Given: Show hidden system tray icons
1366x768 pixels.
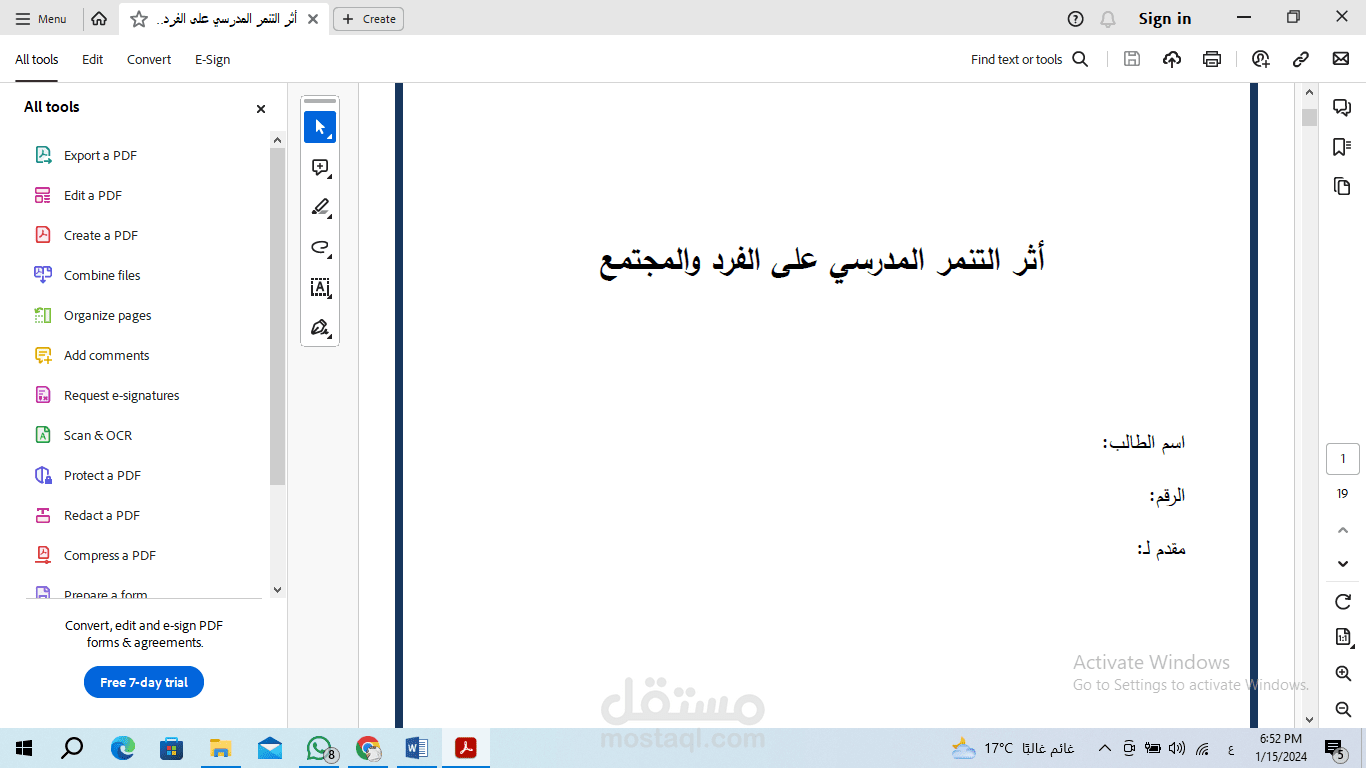Looking at the screenshot, I should pyautogui.click(x=1105, y=748).
